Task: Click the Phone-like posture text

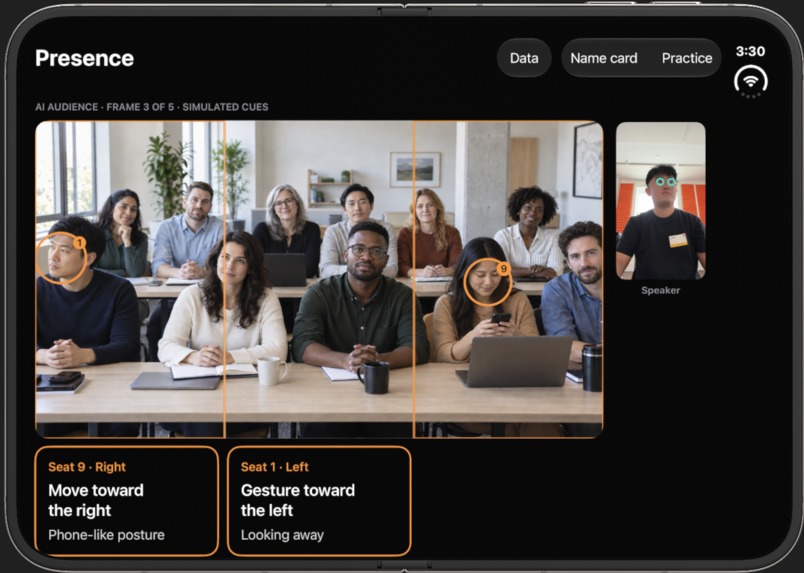Action: (106, 535)
